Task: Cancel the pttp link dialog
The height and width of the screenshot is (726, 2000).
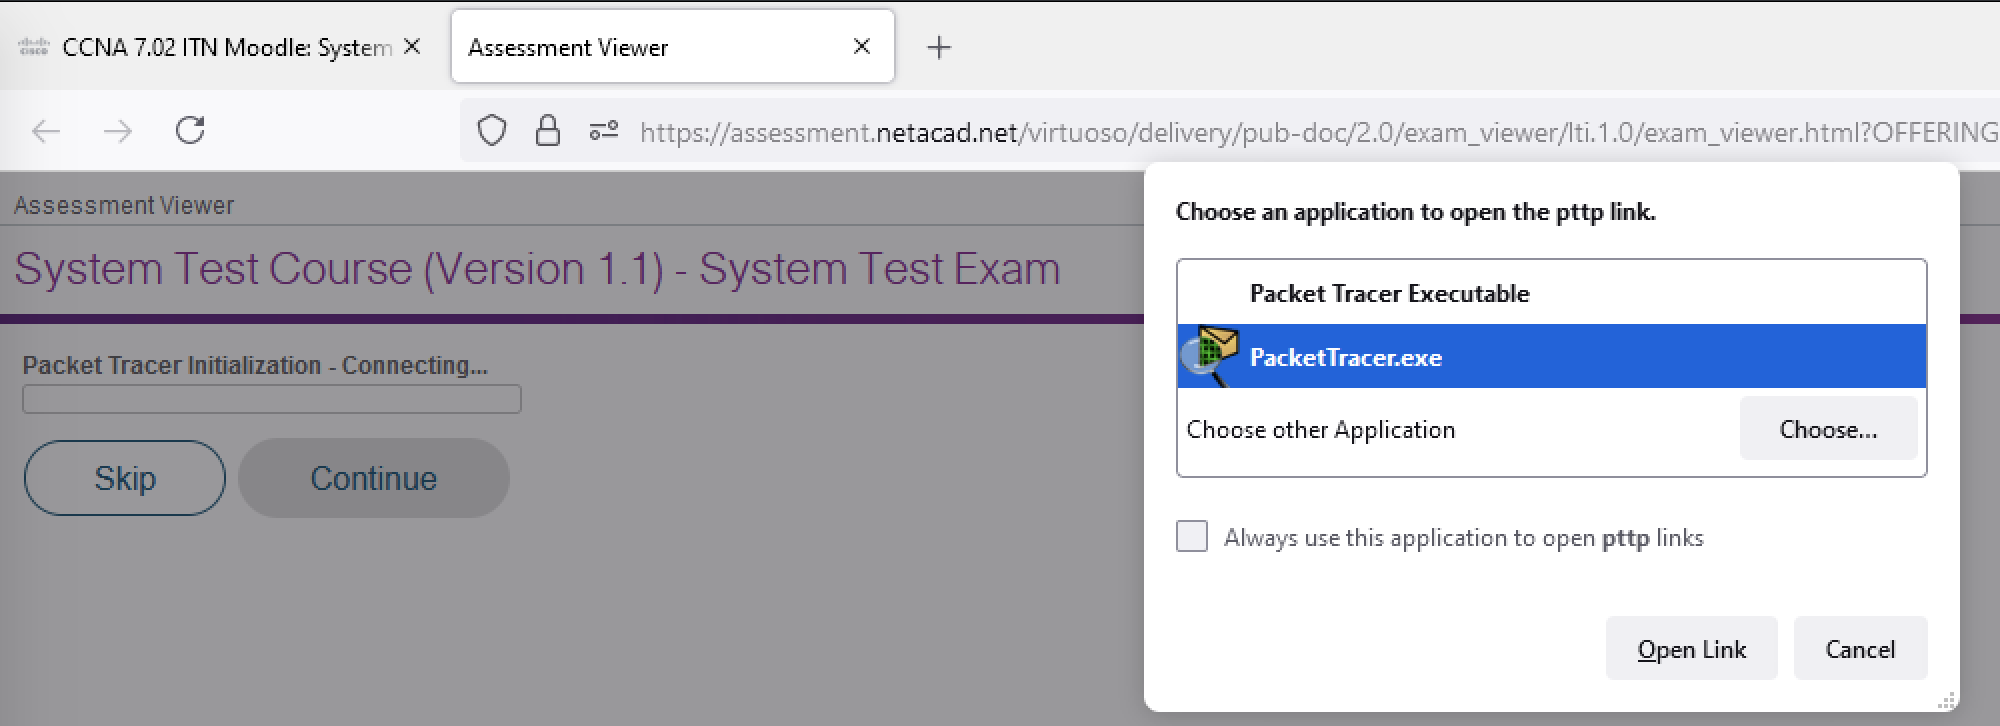Action: [1860, 649]
